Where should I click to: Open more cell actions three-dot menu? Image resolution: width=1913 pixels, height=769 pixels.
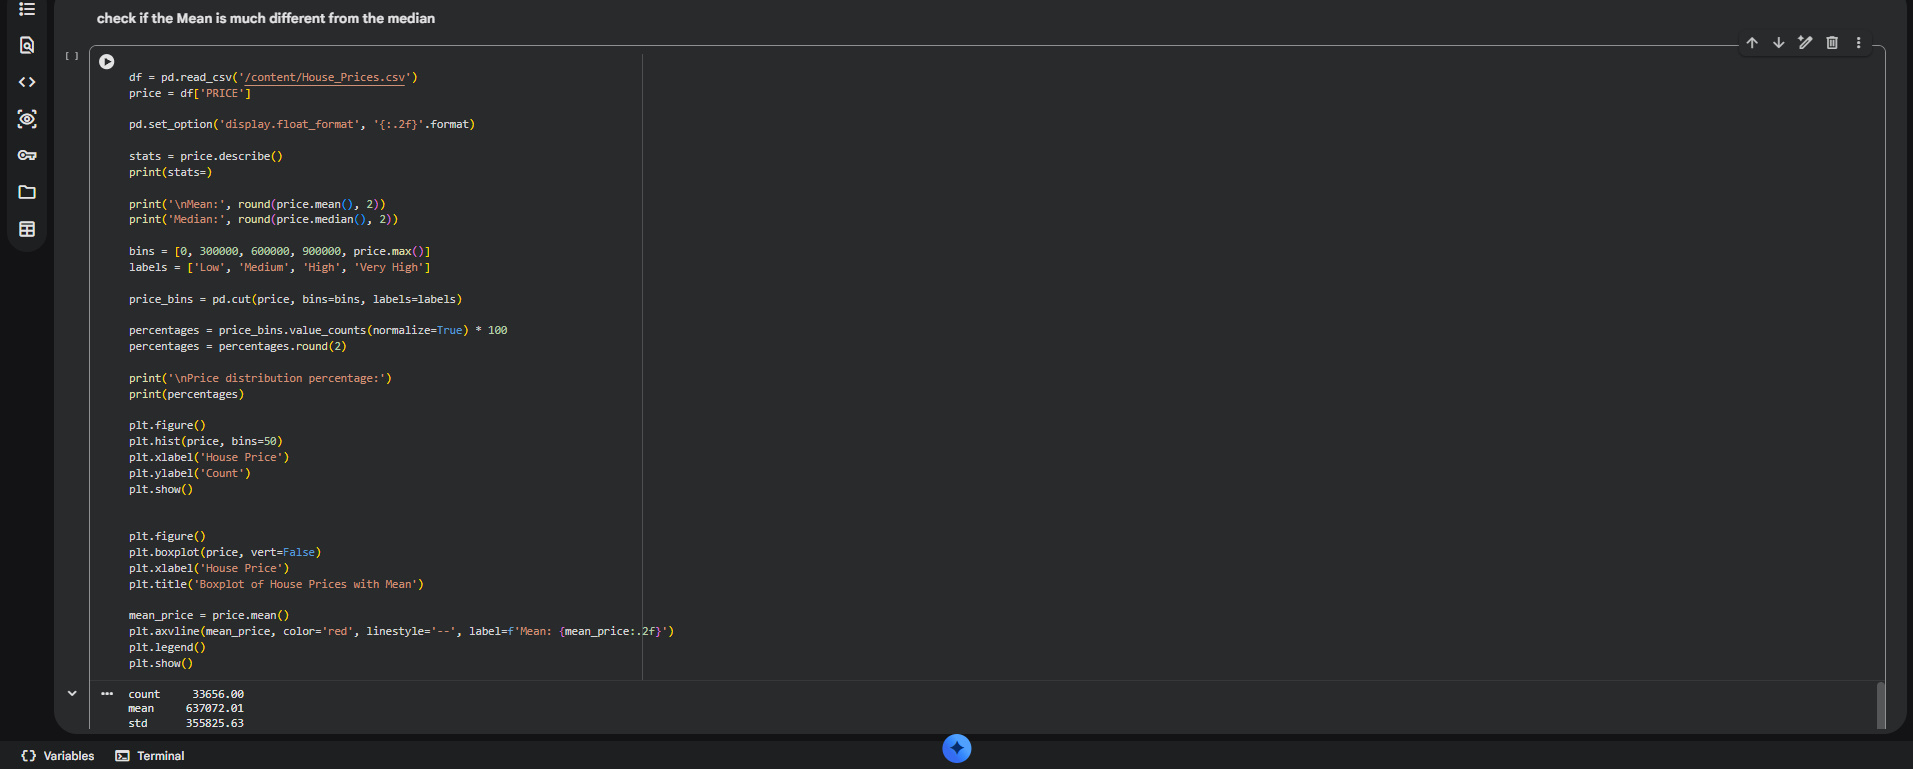(1859, 43)
